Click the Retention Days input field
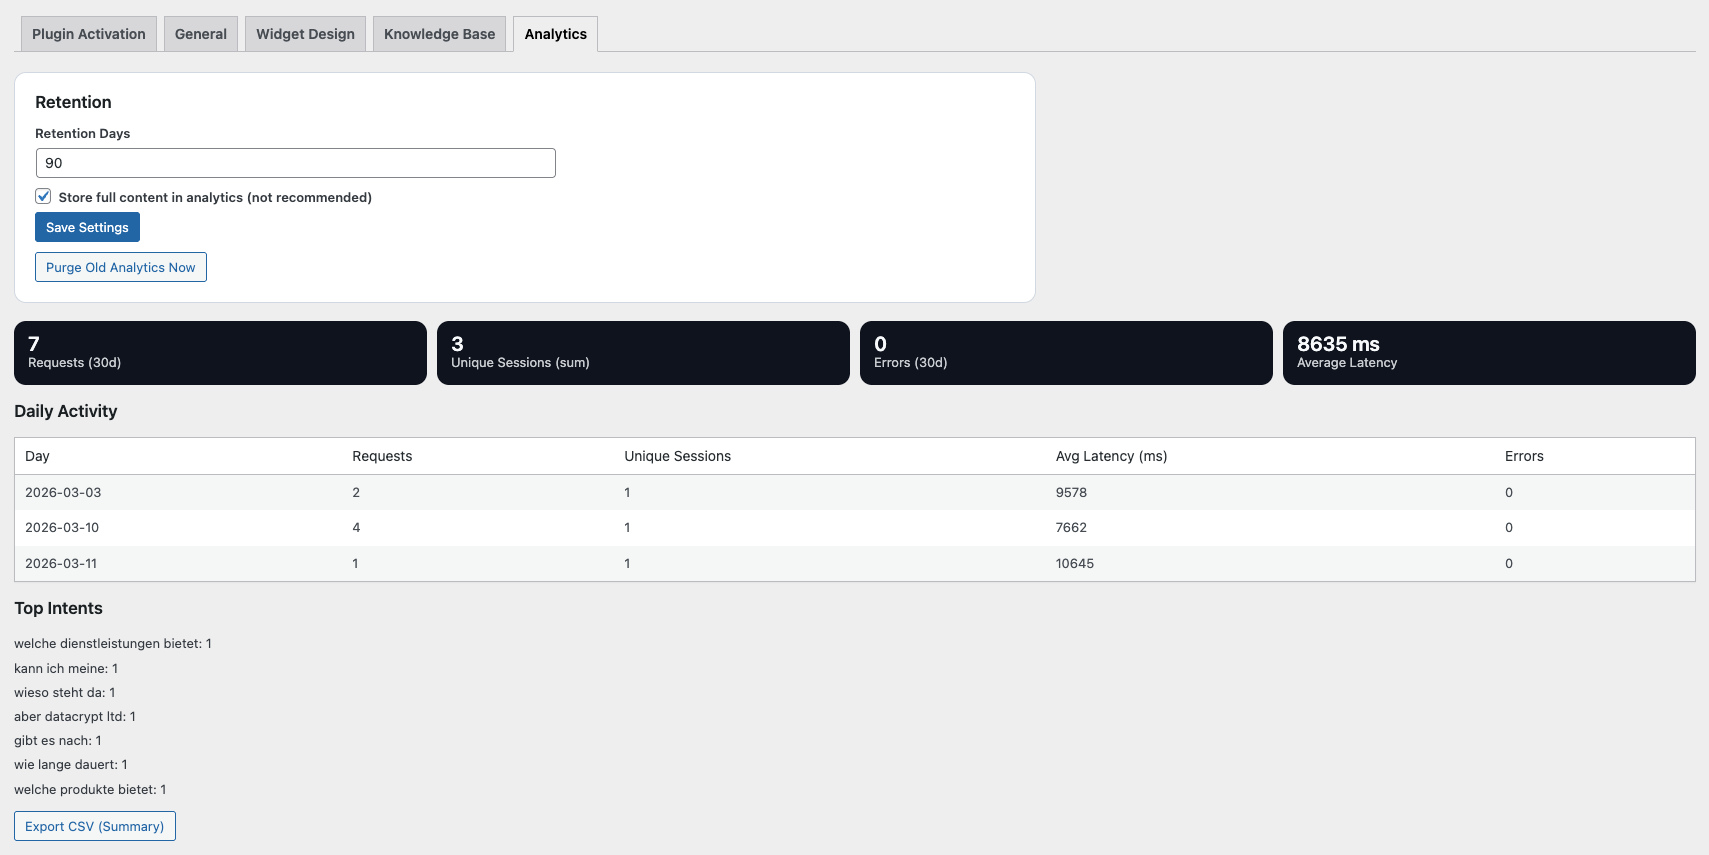 pos(295,163)
